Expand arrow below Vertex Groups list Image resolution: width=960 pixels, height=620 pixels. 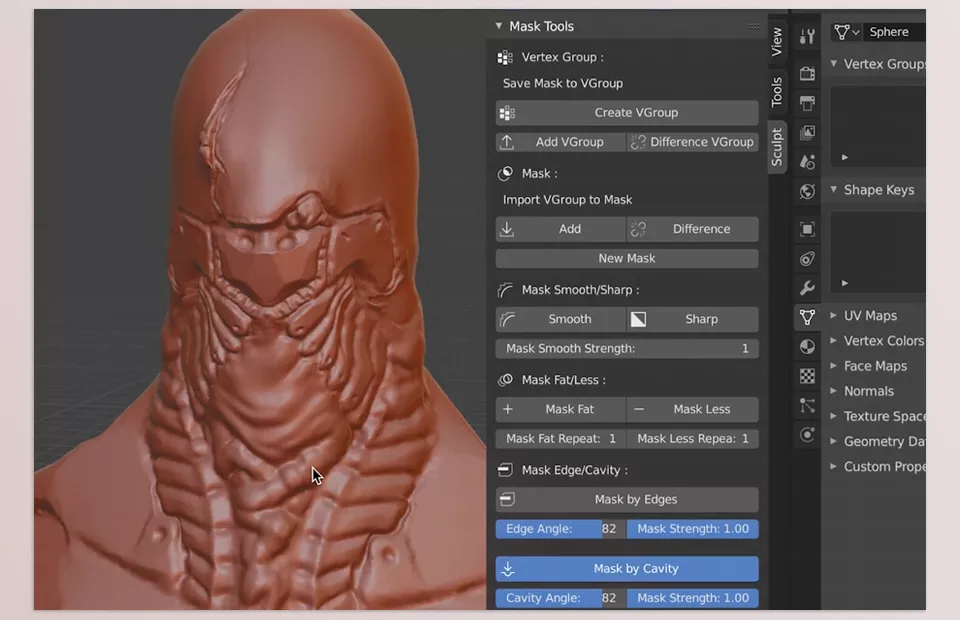(x=845, y=157)
